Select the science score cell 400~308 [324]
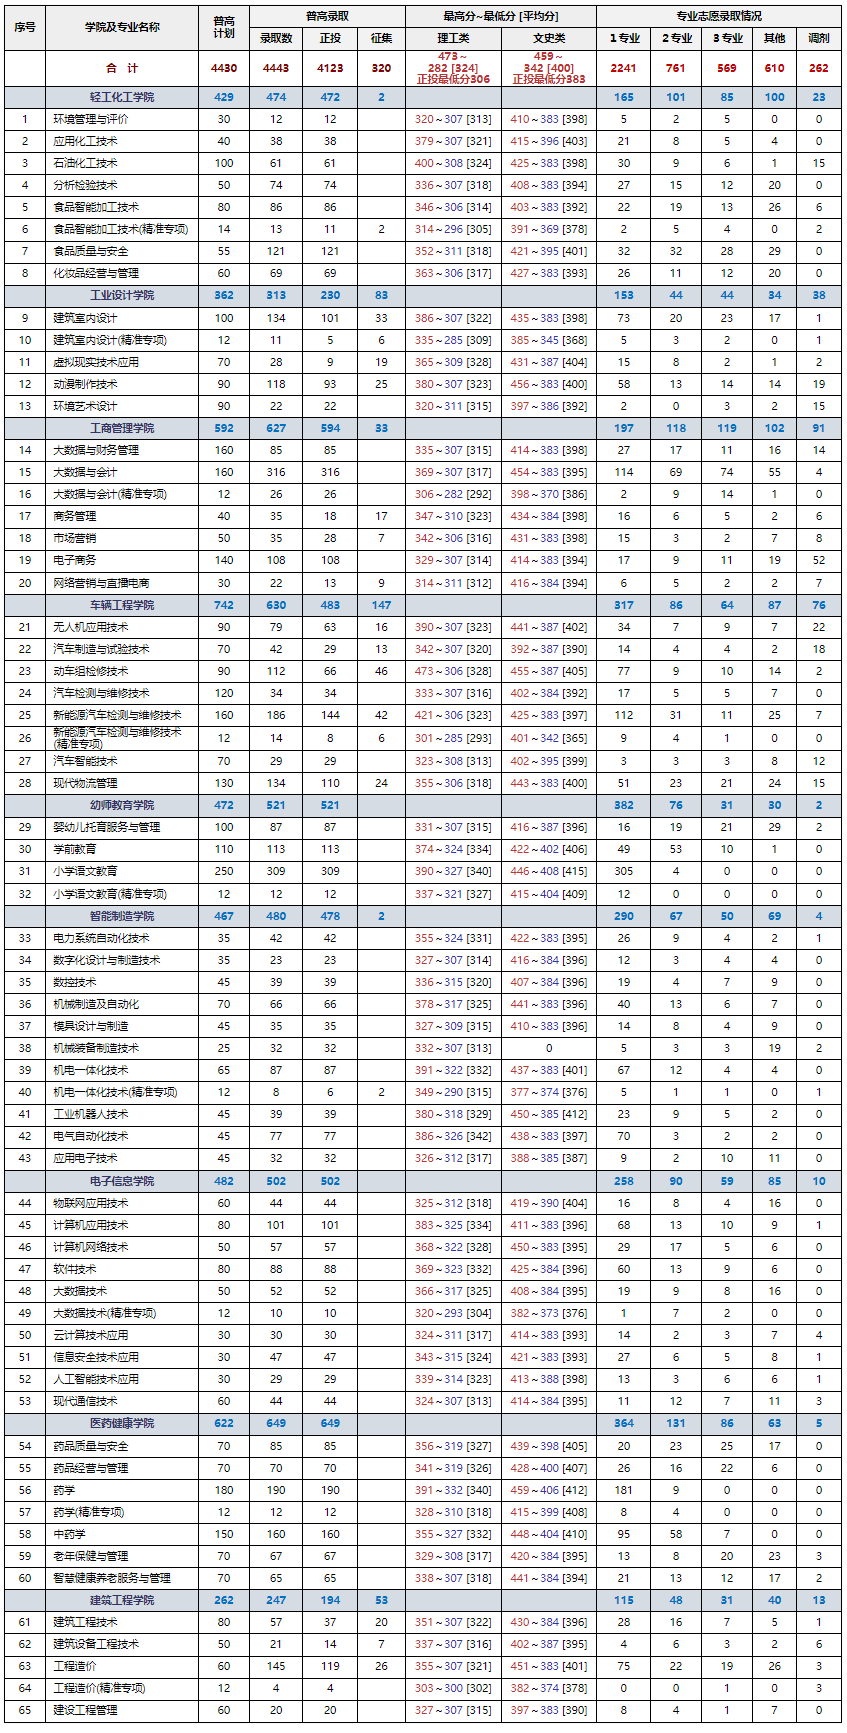The width and height of the screenshot is (847, 1733). coord(453,163)
